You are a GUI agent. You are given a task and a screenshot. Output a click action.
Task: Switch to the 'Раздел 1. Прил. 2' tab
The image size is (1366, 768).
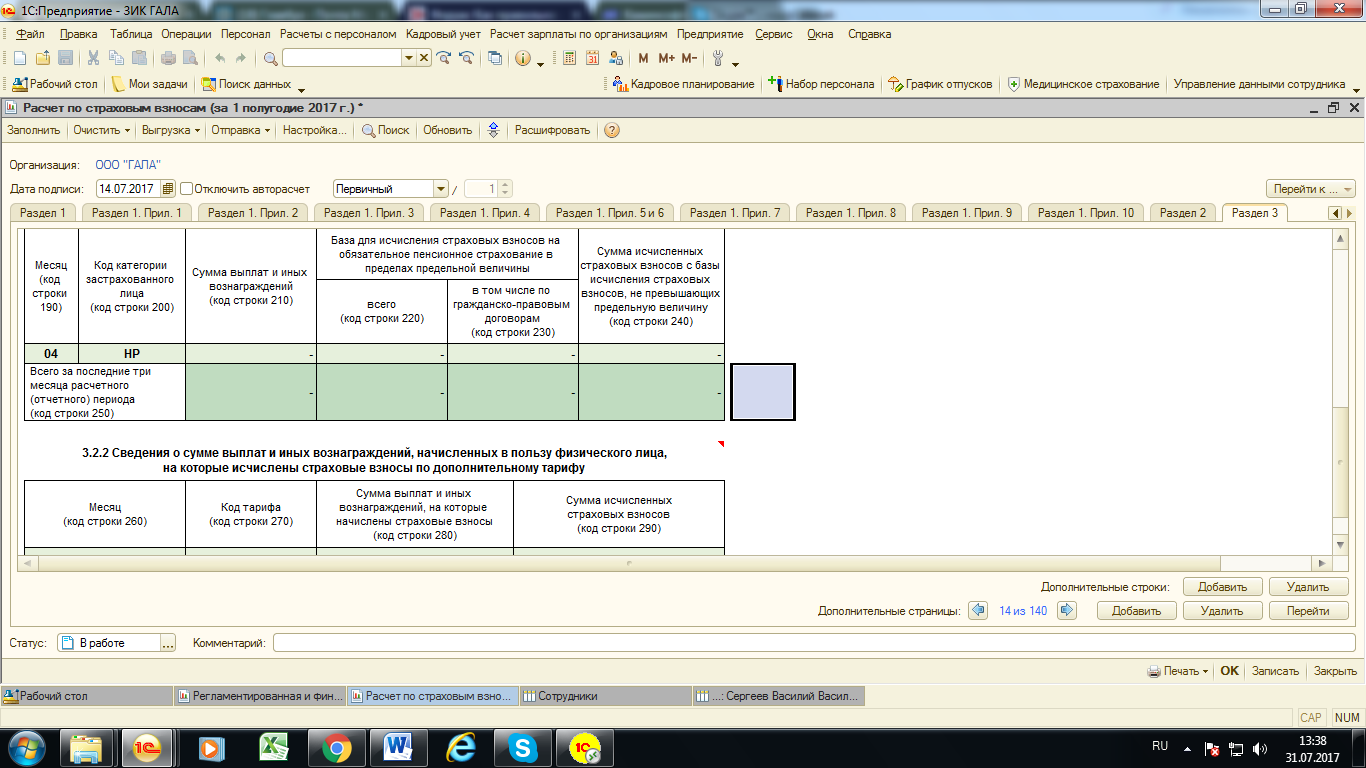point(254,213)
